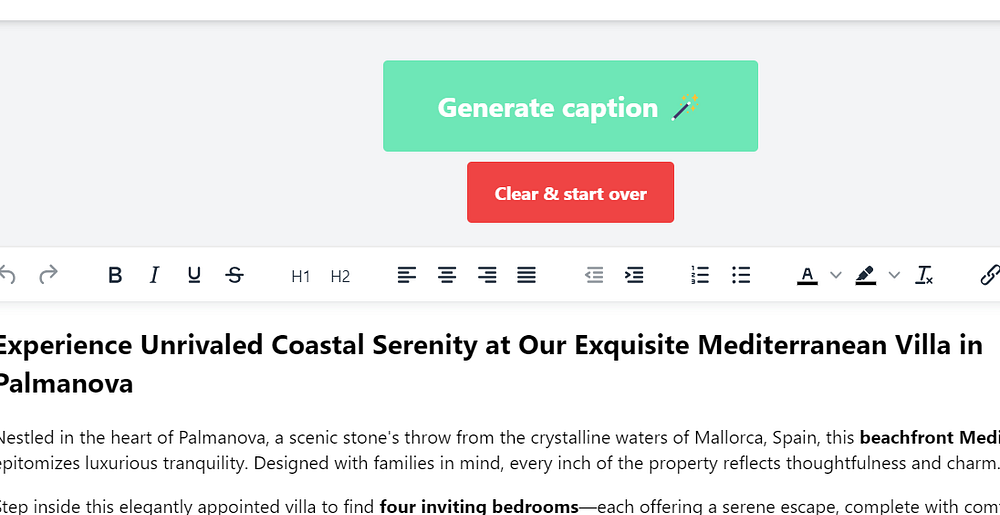Image resolution: width=1000 pixels, height=515 pixels.
Task: Insert a numbered list
Action: click(700, 275)
